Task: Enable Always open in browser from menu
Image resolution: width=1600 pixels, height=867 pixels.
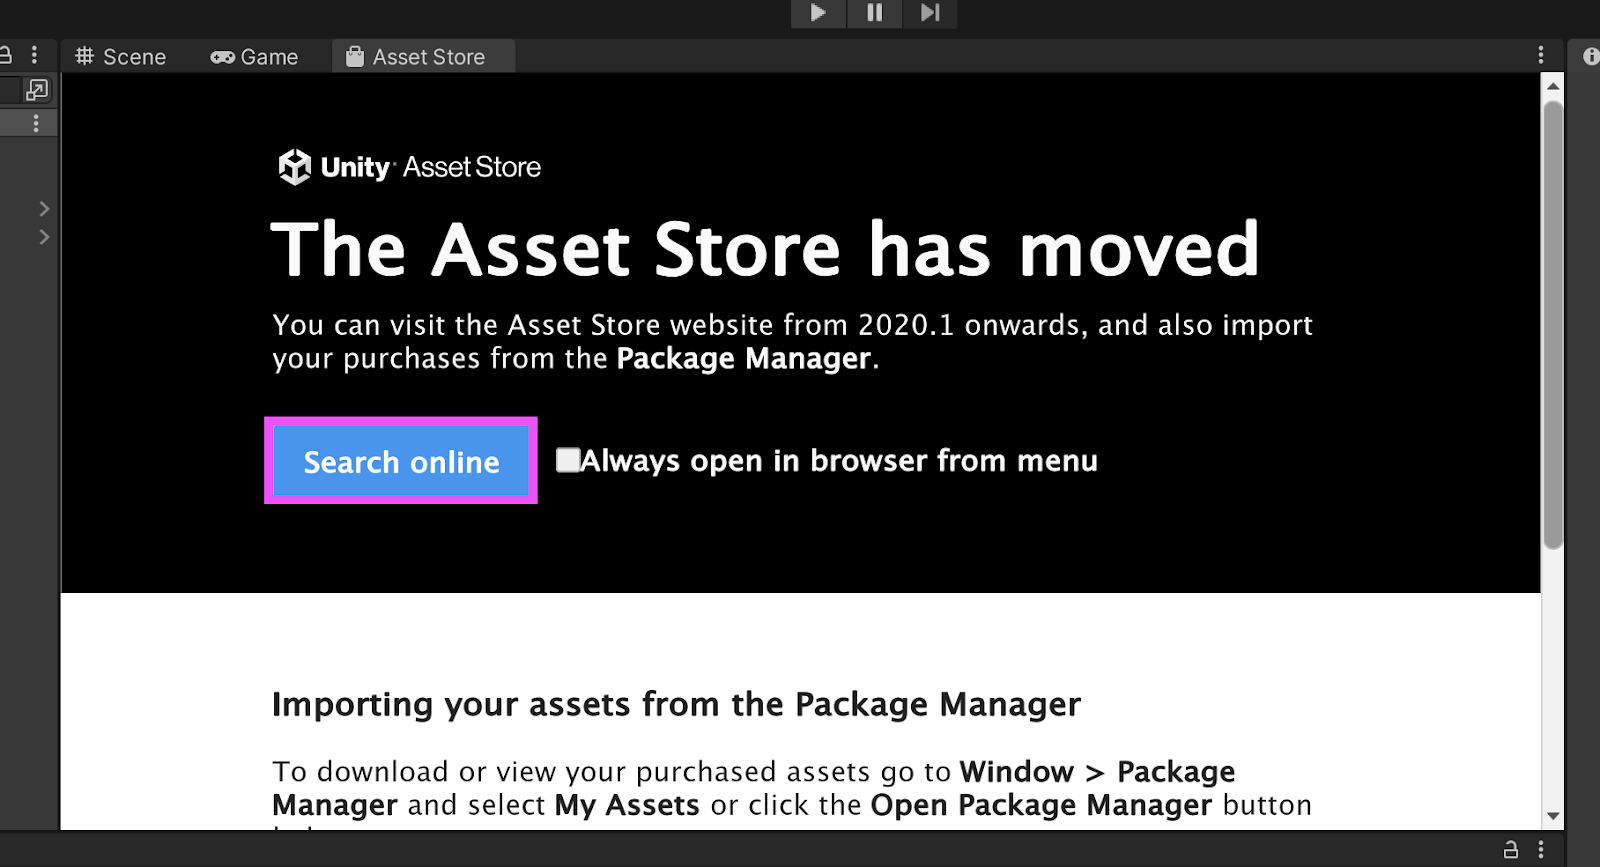Action: click(568, 460)
